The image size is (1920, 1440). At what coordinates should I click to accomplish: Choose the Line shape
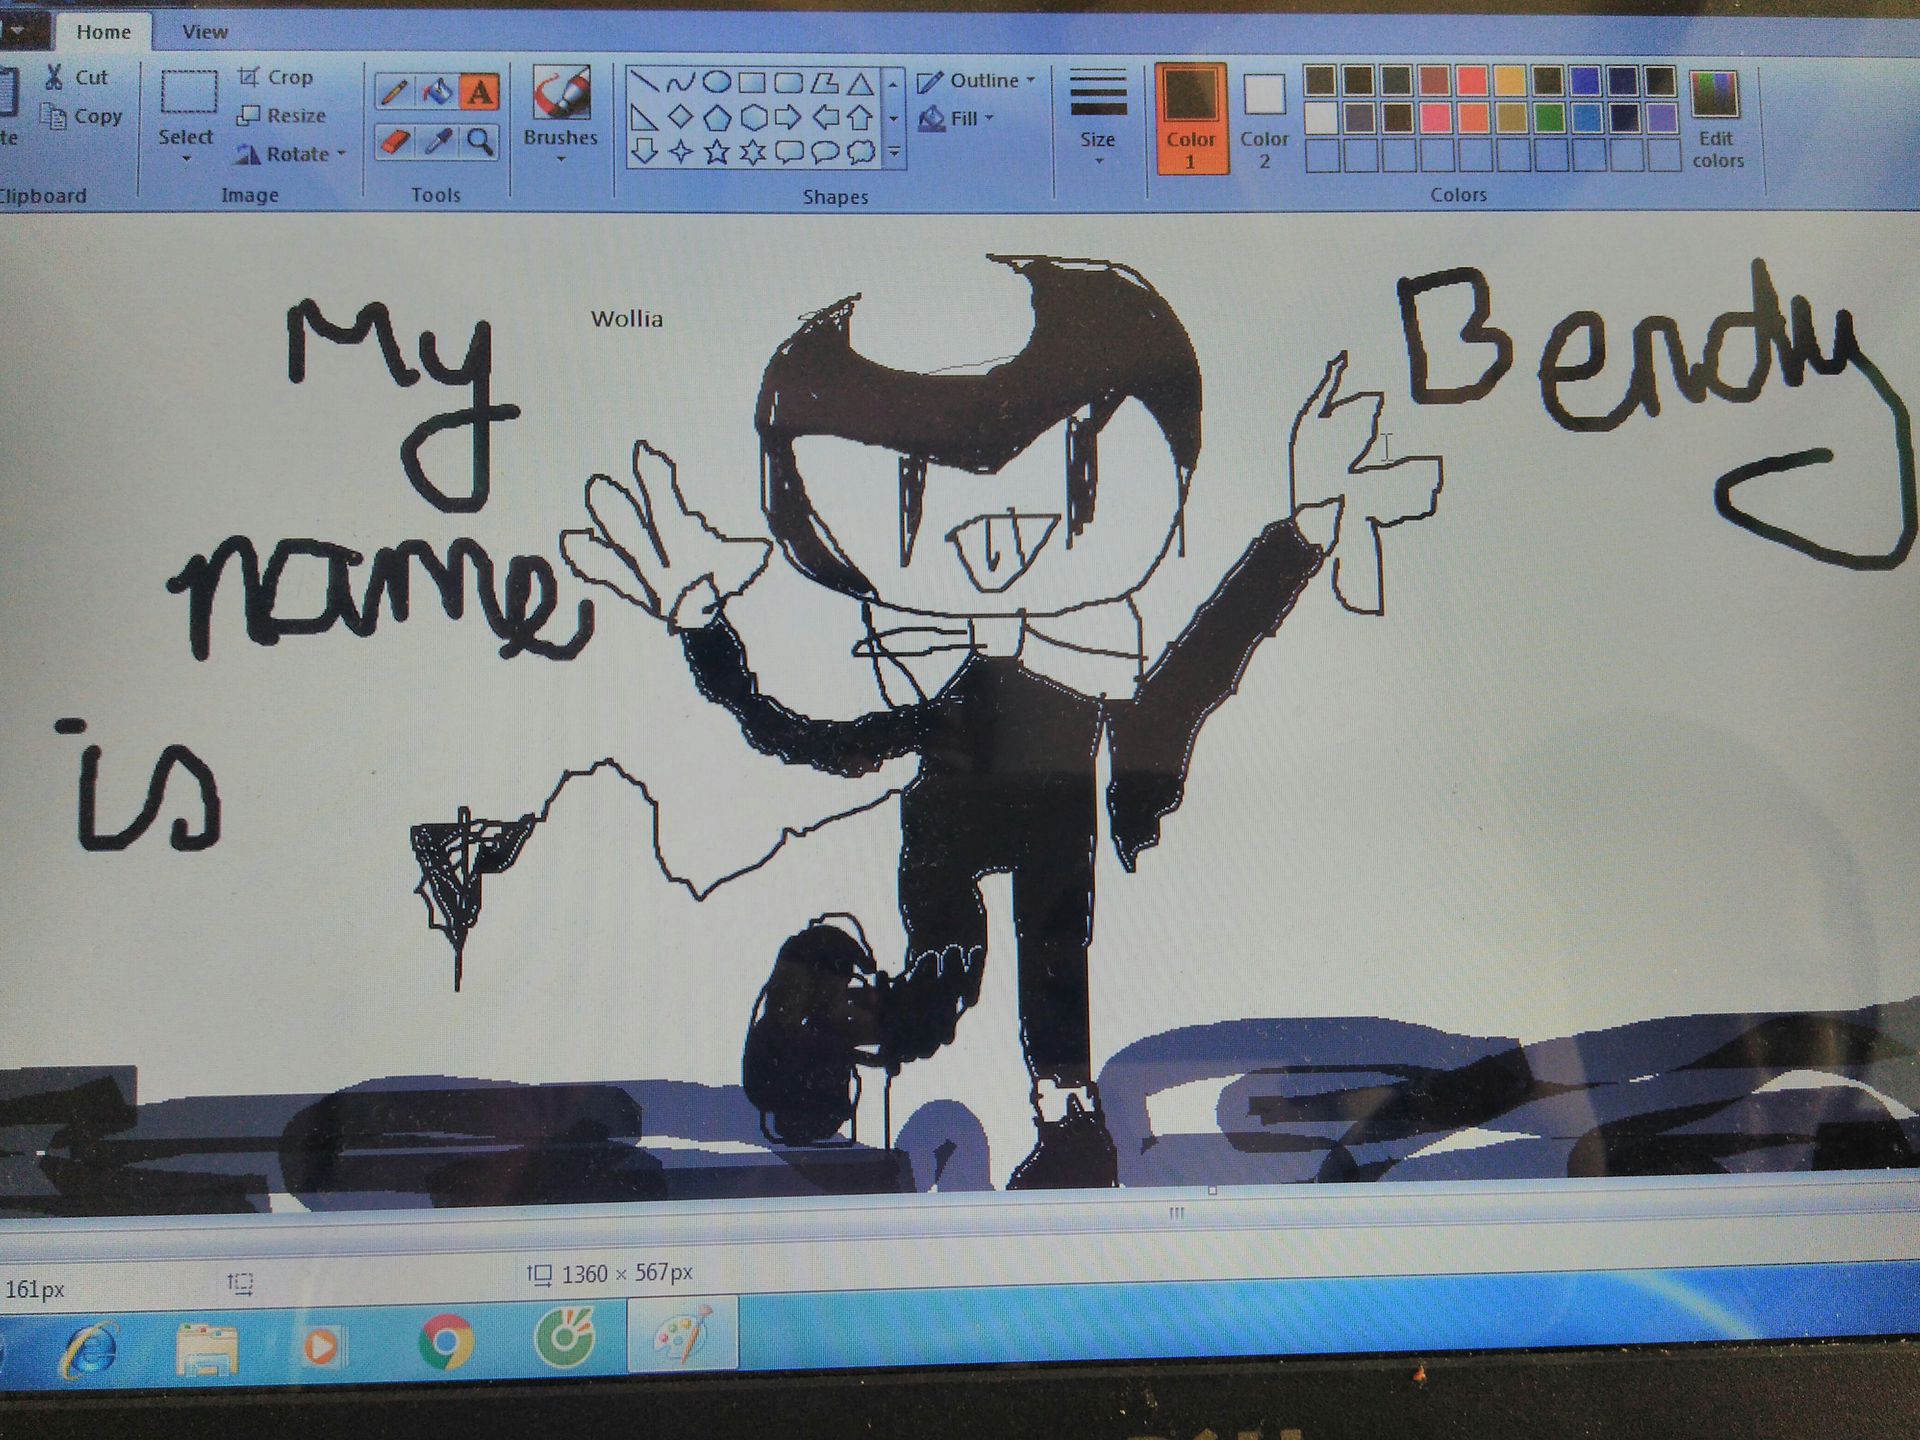pyautogui.click(x=645, y=82)
